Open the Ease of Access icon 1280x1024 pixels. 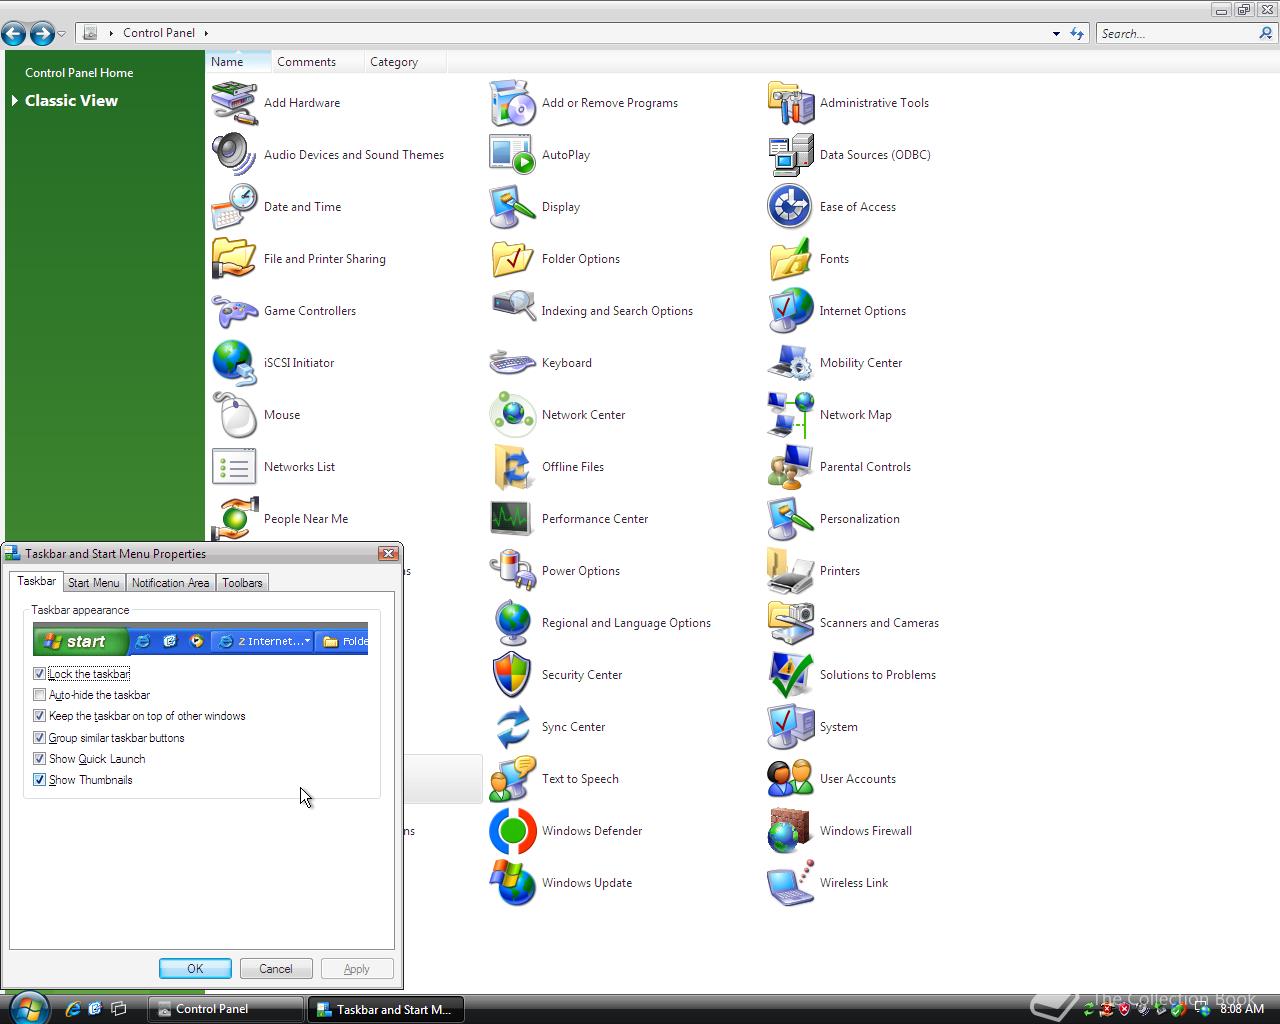791,207
